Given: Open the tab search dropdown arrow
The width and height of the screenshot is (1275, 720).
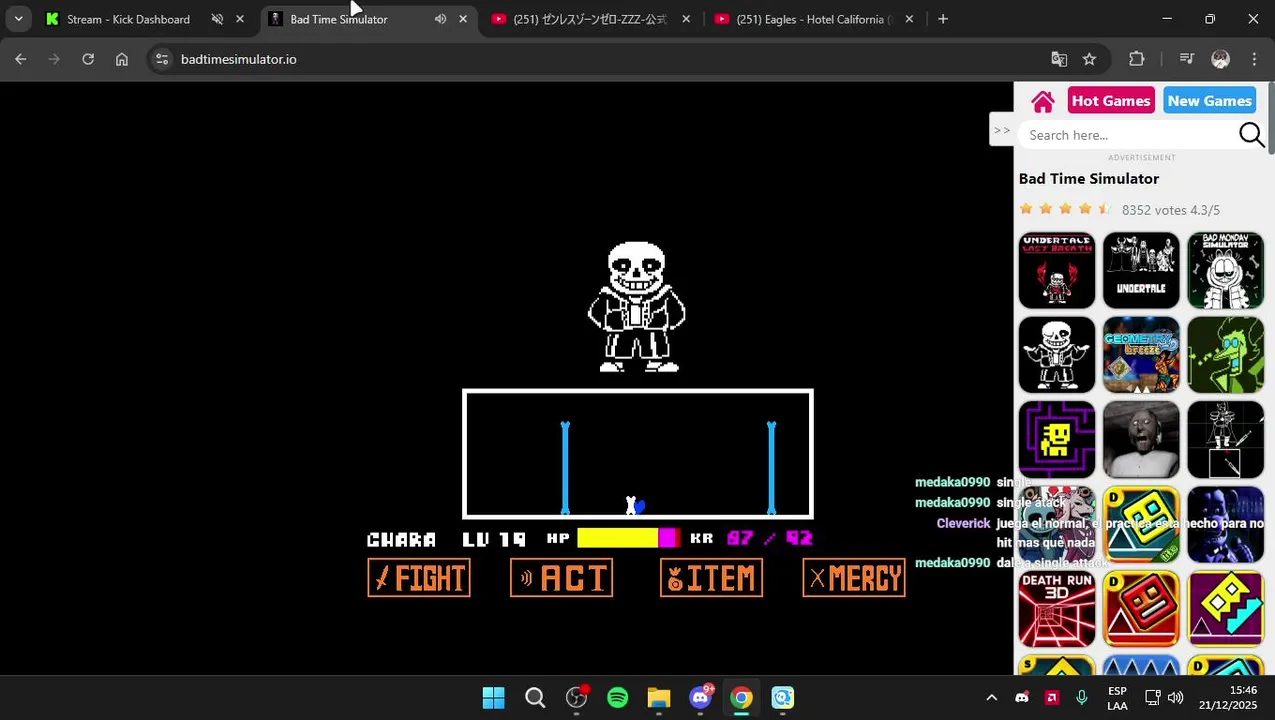Looking at the screenshot, I should click(18, 19).
